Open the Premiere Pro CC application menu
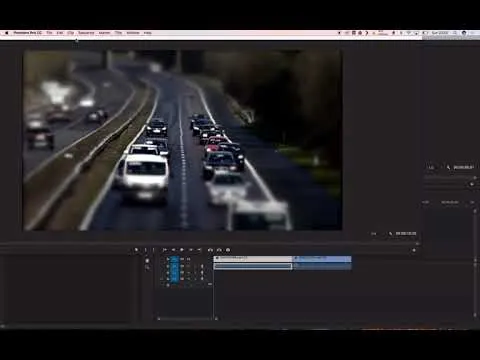Image resolution: width=480 pixels, height=360 pixels. pos(28,33)
